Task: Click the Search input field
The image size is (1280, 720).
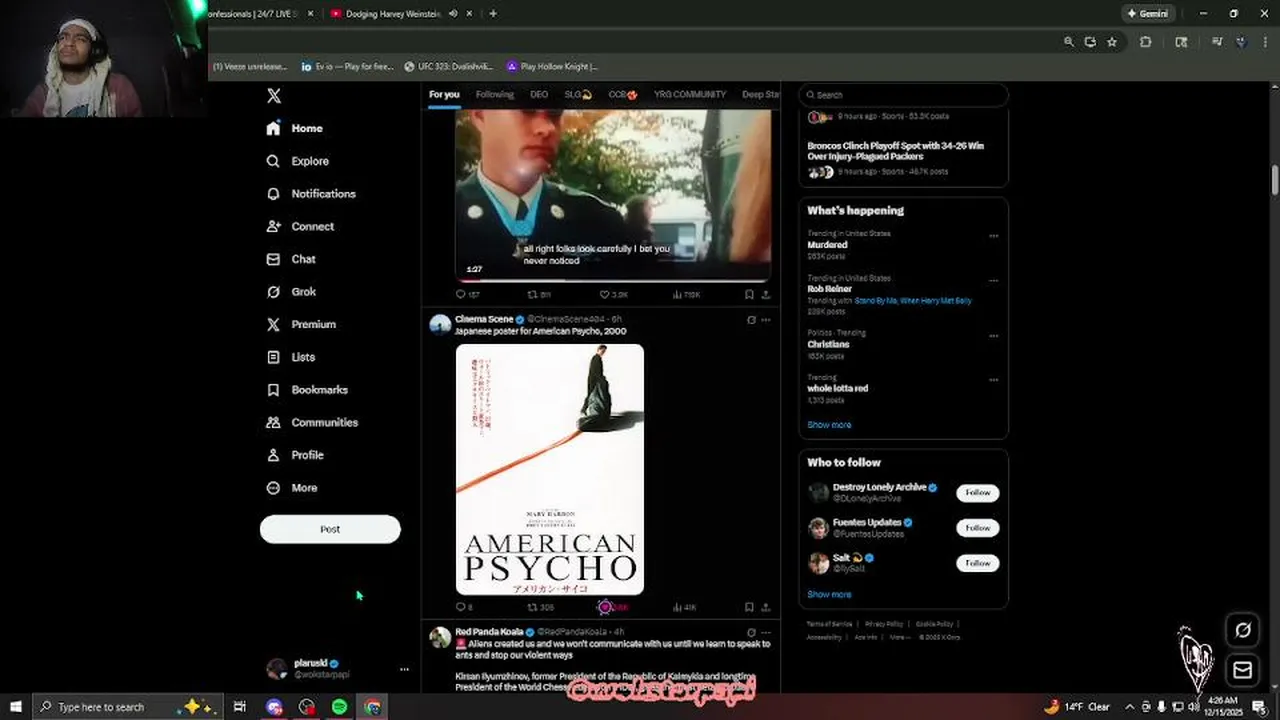Action: click(903, 95)
